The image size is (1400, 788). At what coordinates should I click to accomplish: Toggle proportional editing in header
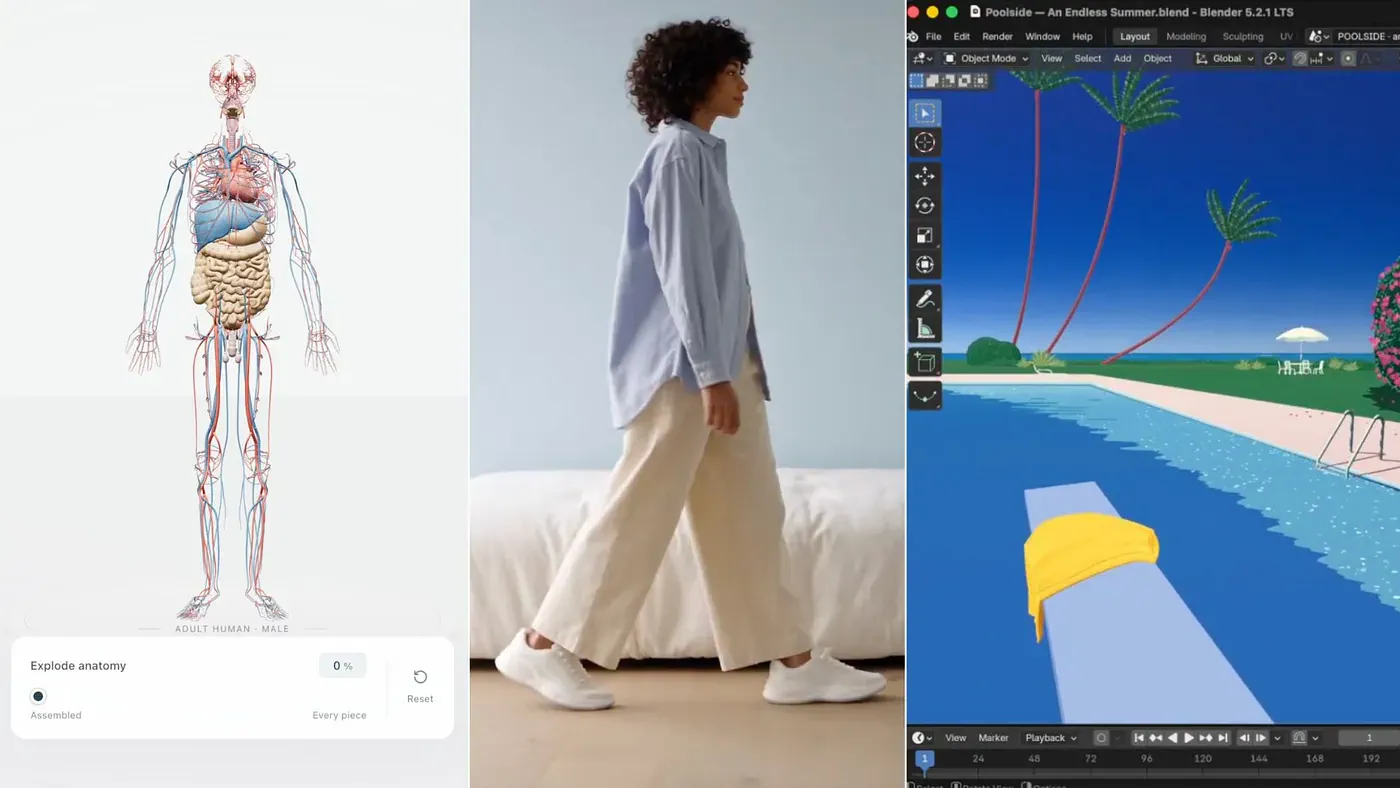[1348, 59]
